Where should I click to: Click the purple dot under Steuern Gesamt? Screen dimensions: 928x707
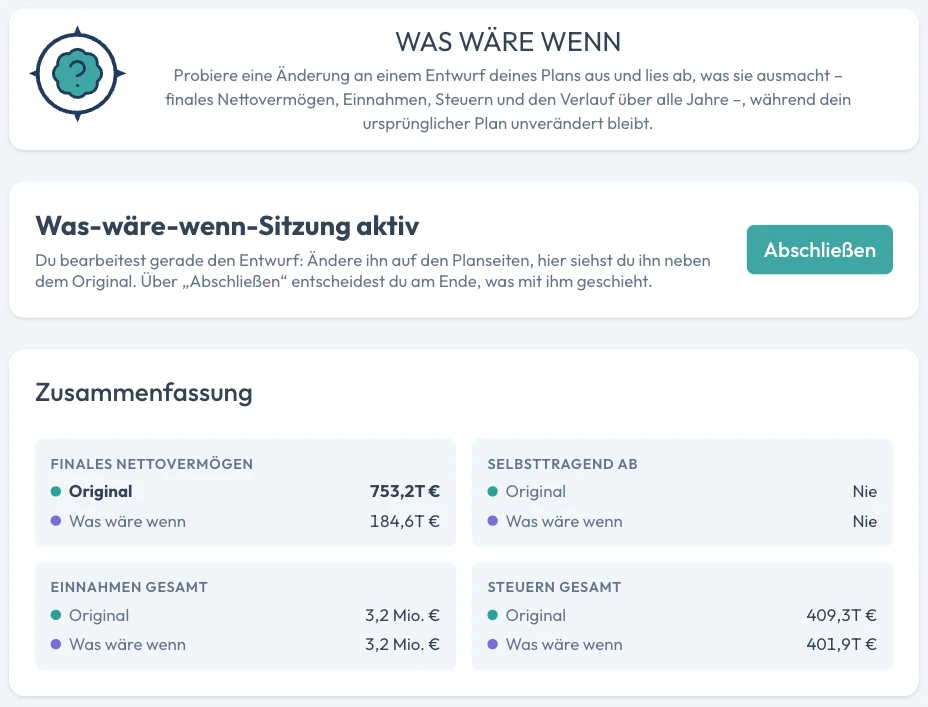tap(492, 644)
